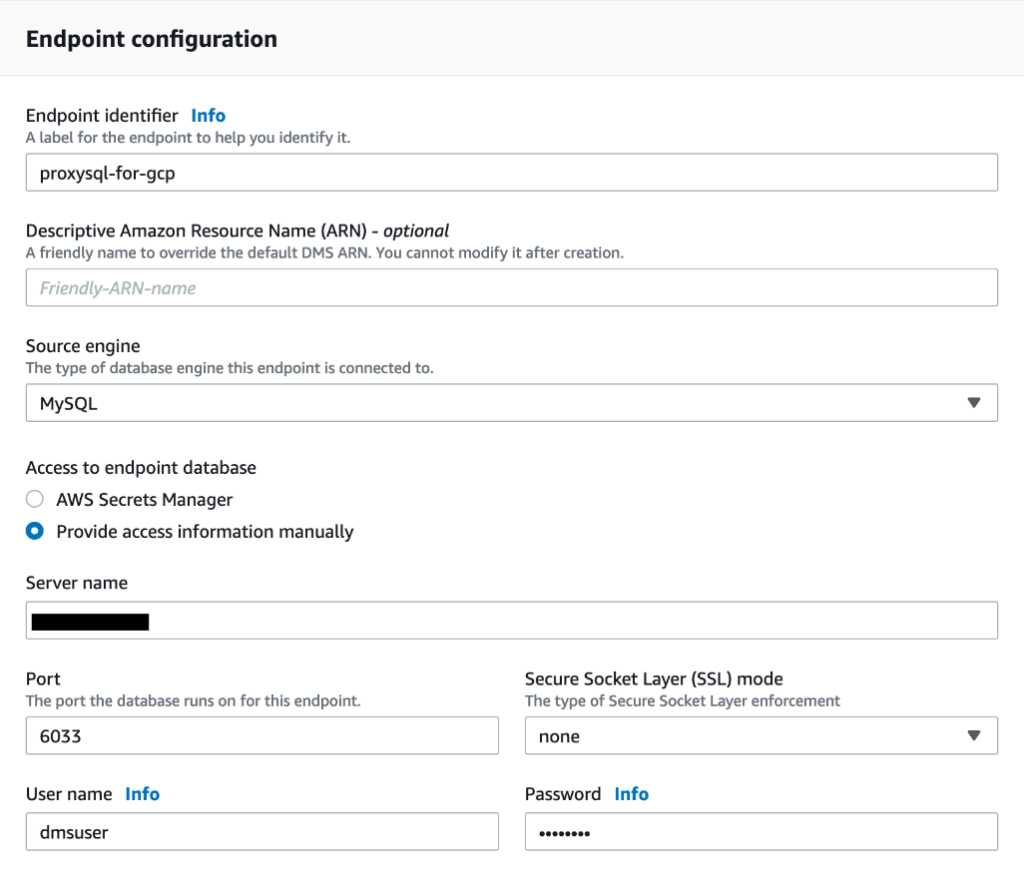Choose MySQL from the Source engine combo box
Screen dimensions: 1024x877
(x=512, y=402)
